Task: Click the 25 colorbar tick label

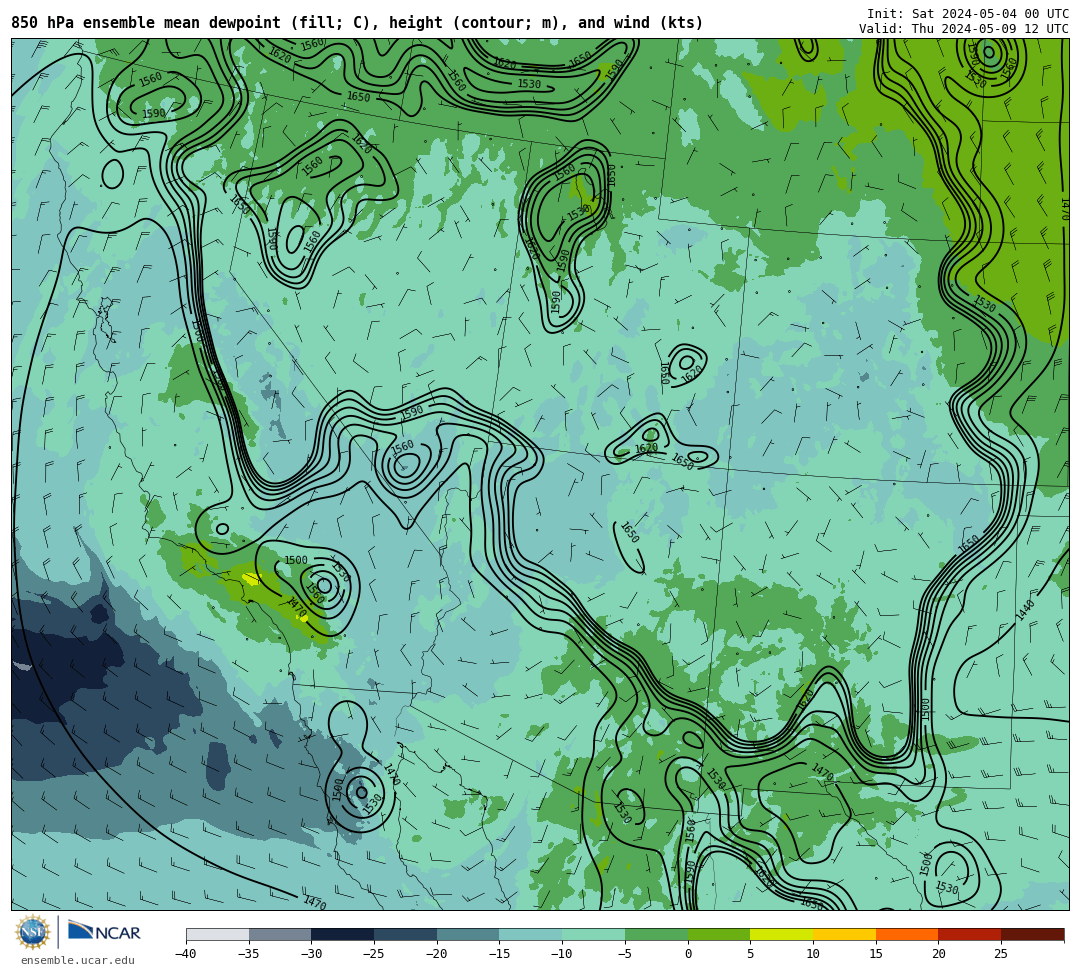Action: point(1001,954)
